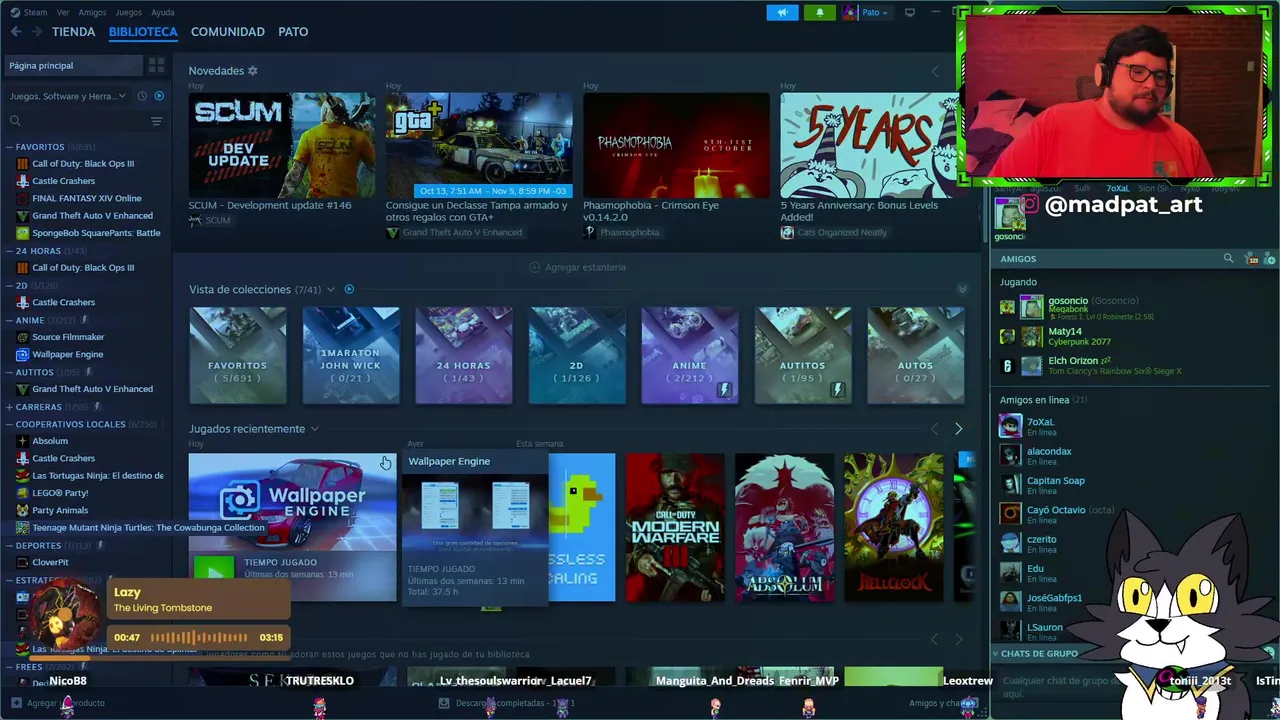The width and height of the screenshot is (1280, 720).
Task: Open the Vista de colecciones dropdown
Action: pos(330,290)
